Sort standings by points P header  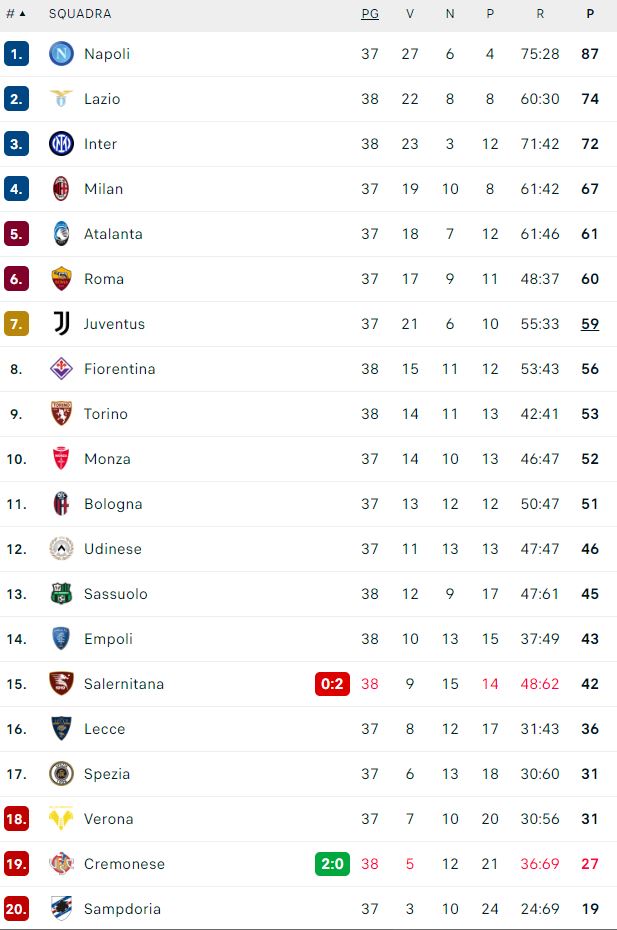click(590, 14)
